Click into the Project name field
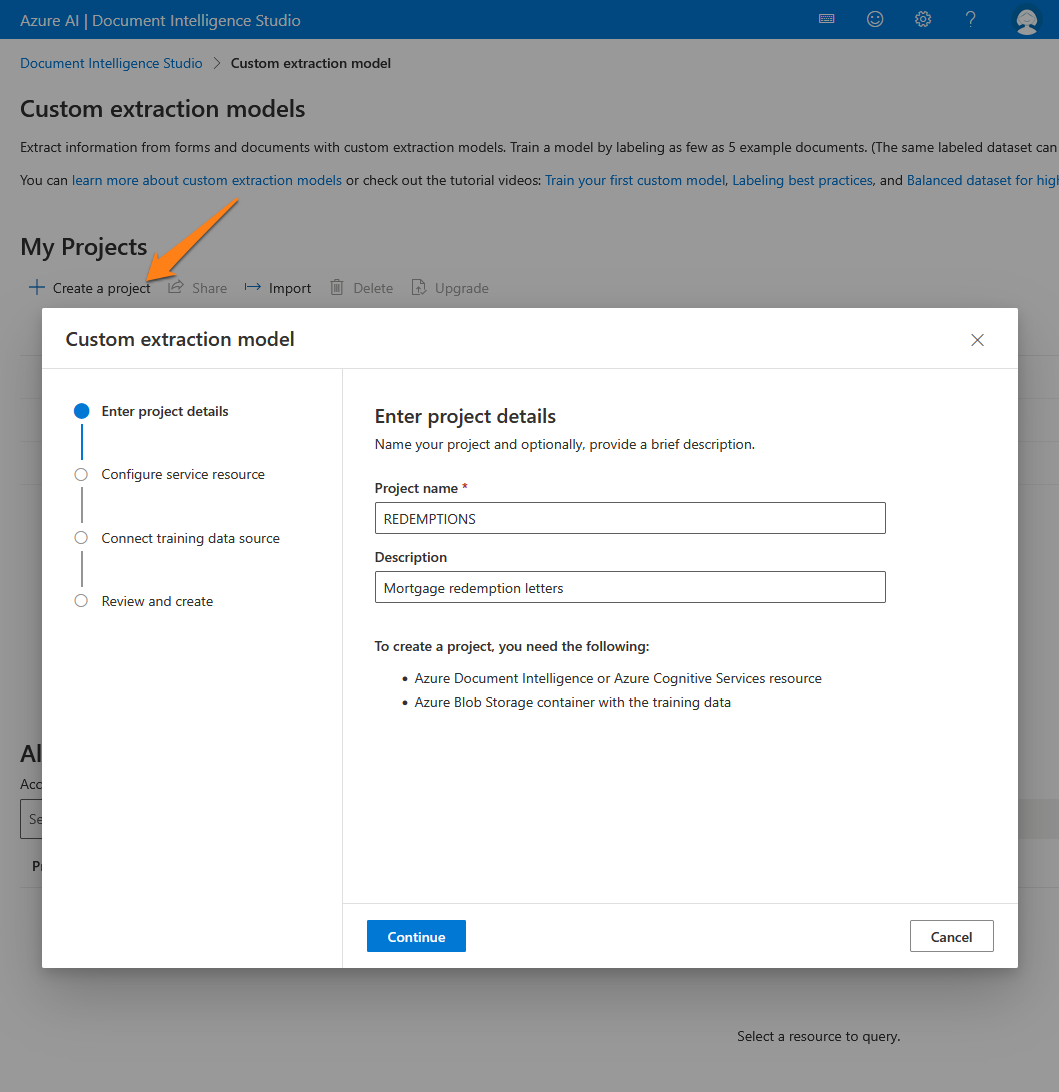 pyautogui.click(x=630, y=518)
